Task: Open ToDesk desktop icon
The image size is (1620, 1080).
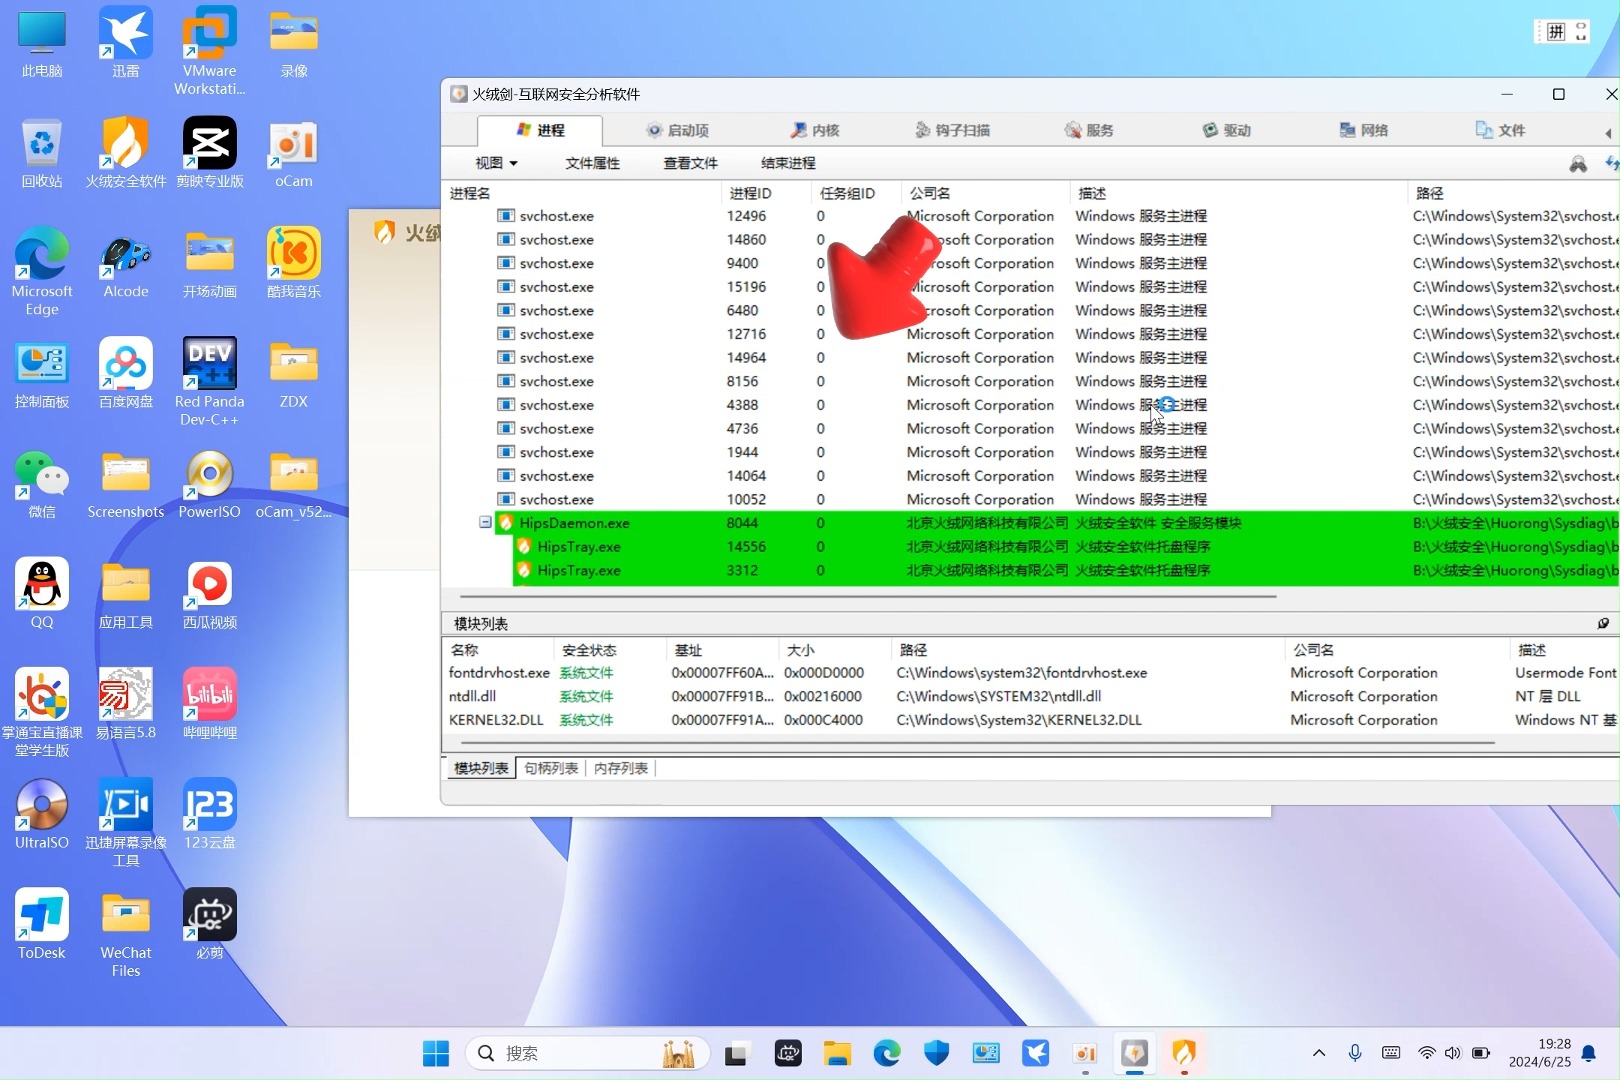Action: (x=42, y=924)
